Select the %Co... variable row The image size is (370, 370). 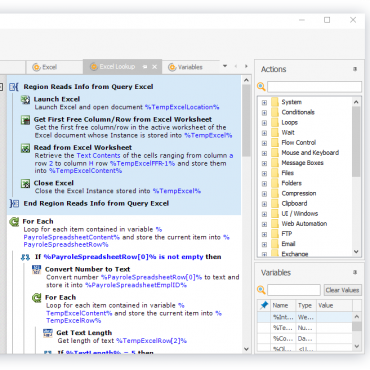[305, 338]
